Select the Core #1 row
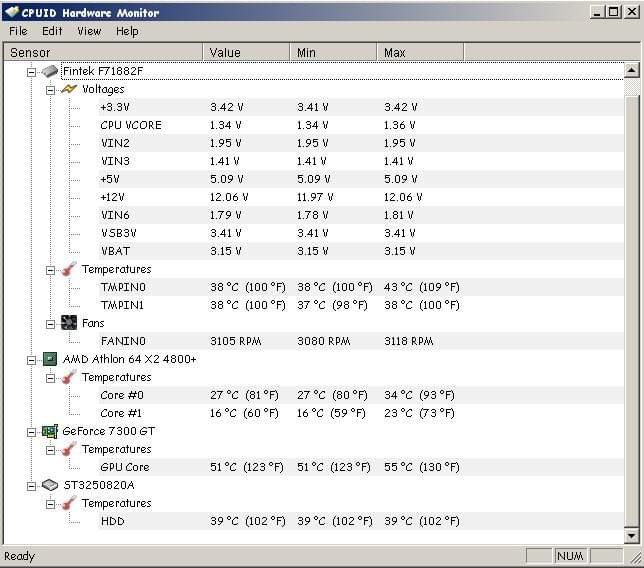The image size is (644, 568). (x=361, y=413)
